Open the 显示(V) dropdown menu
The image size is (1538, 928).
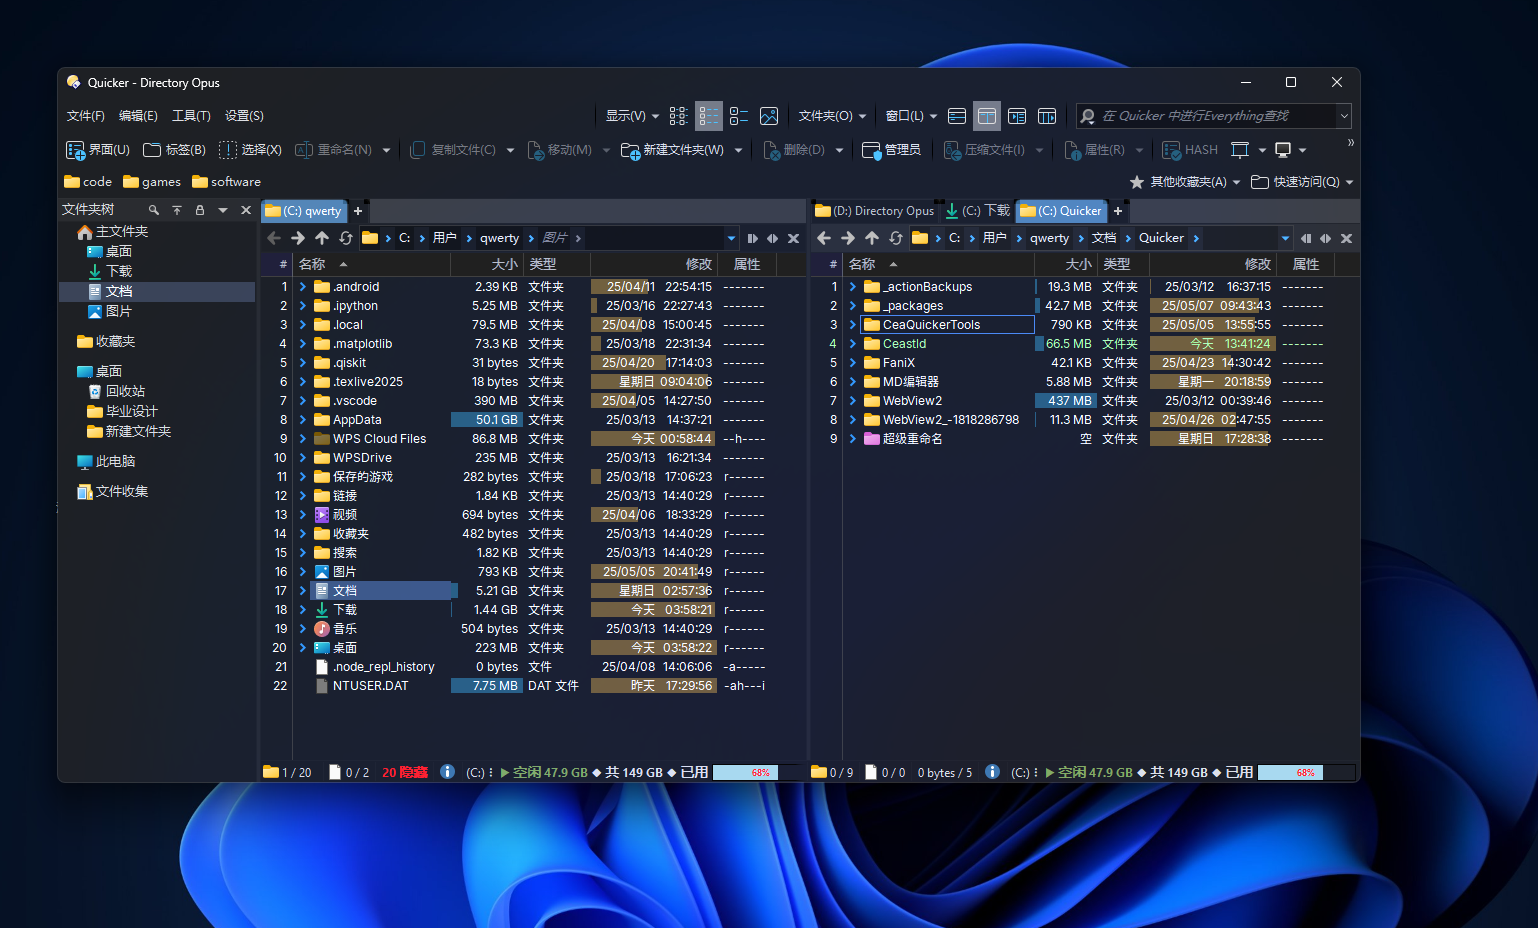(x=632, y=116)
